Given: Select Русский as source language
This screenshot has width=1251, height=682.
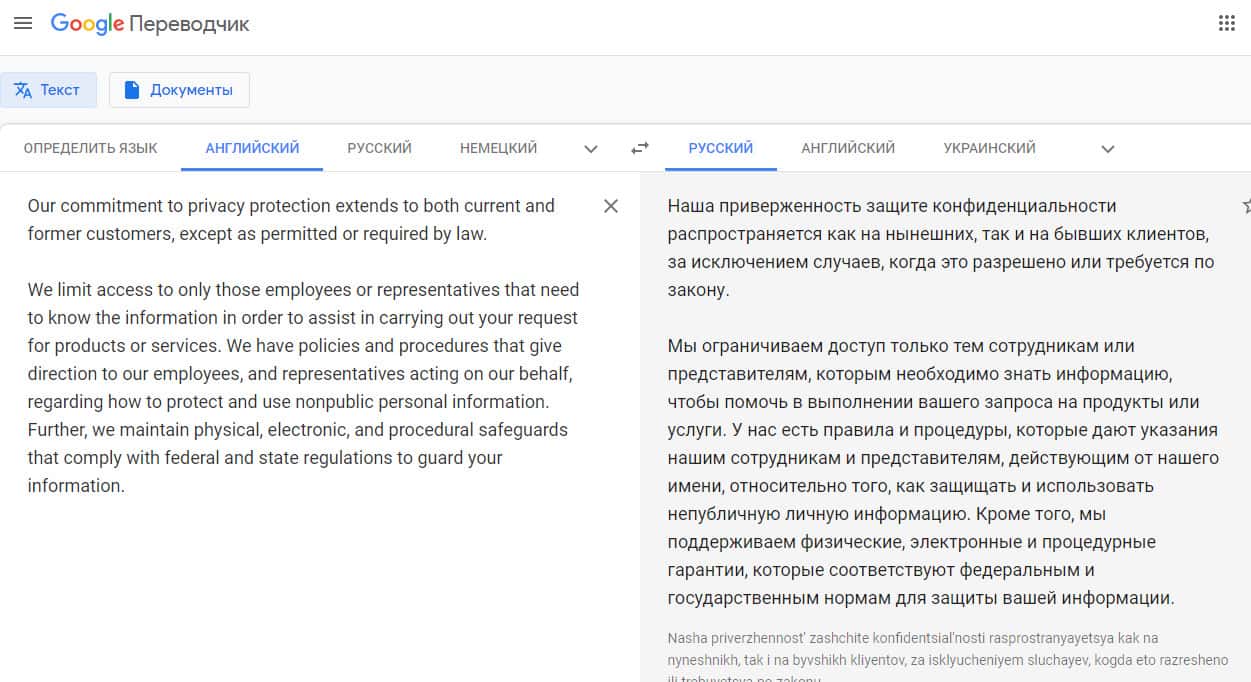Looking at the screenshot, I should pos(379,148).
